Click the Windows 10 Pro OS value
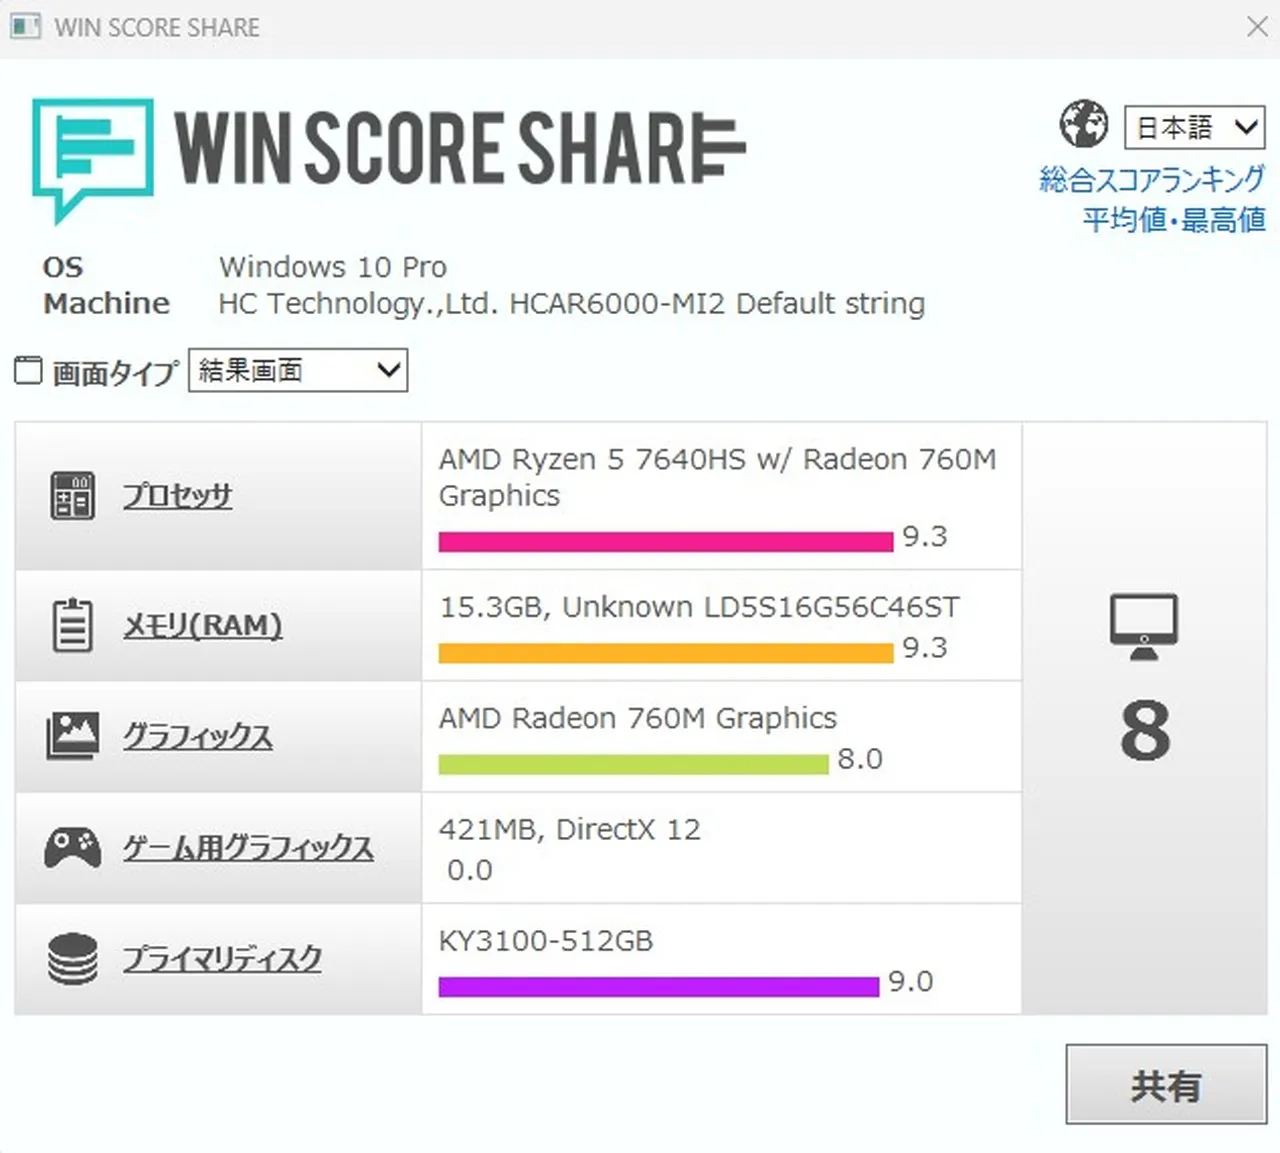 (x=333, y=267)
